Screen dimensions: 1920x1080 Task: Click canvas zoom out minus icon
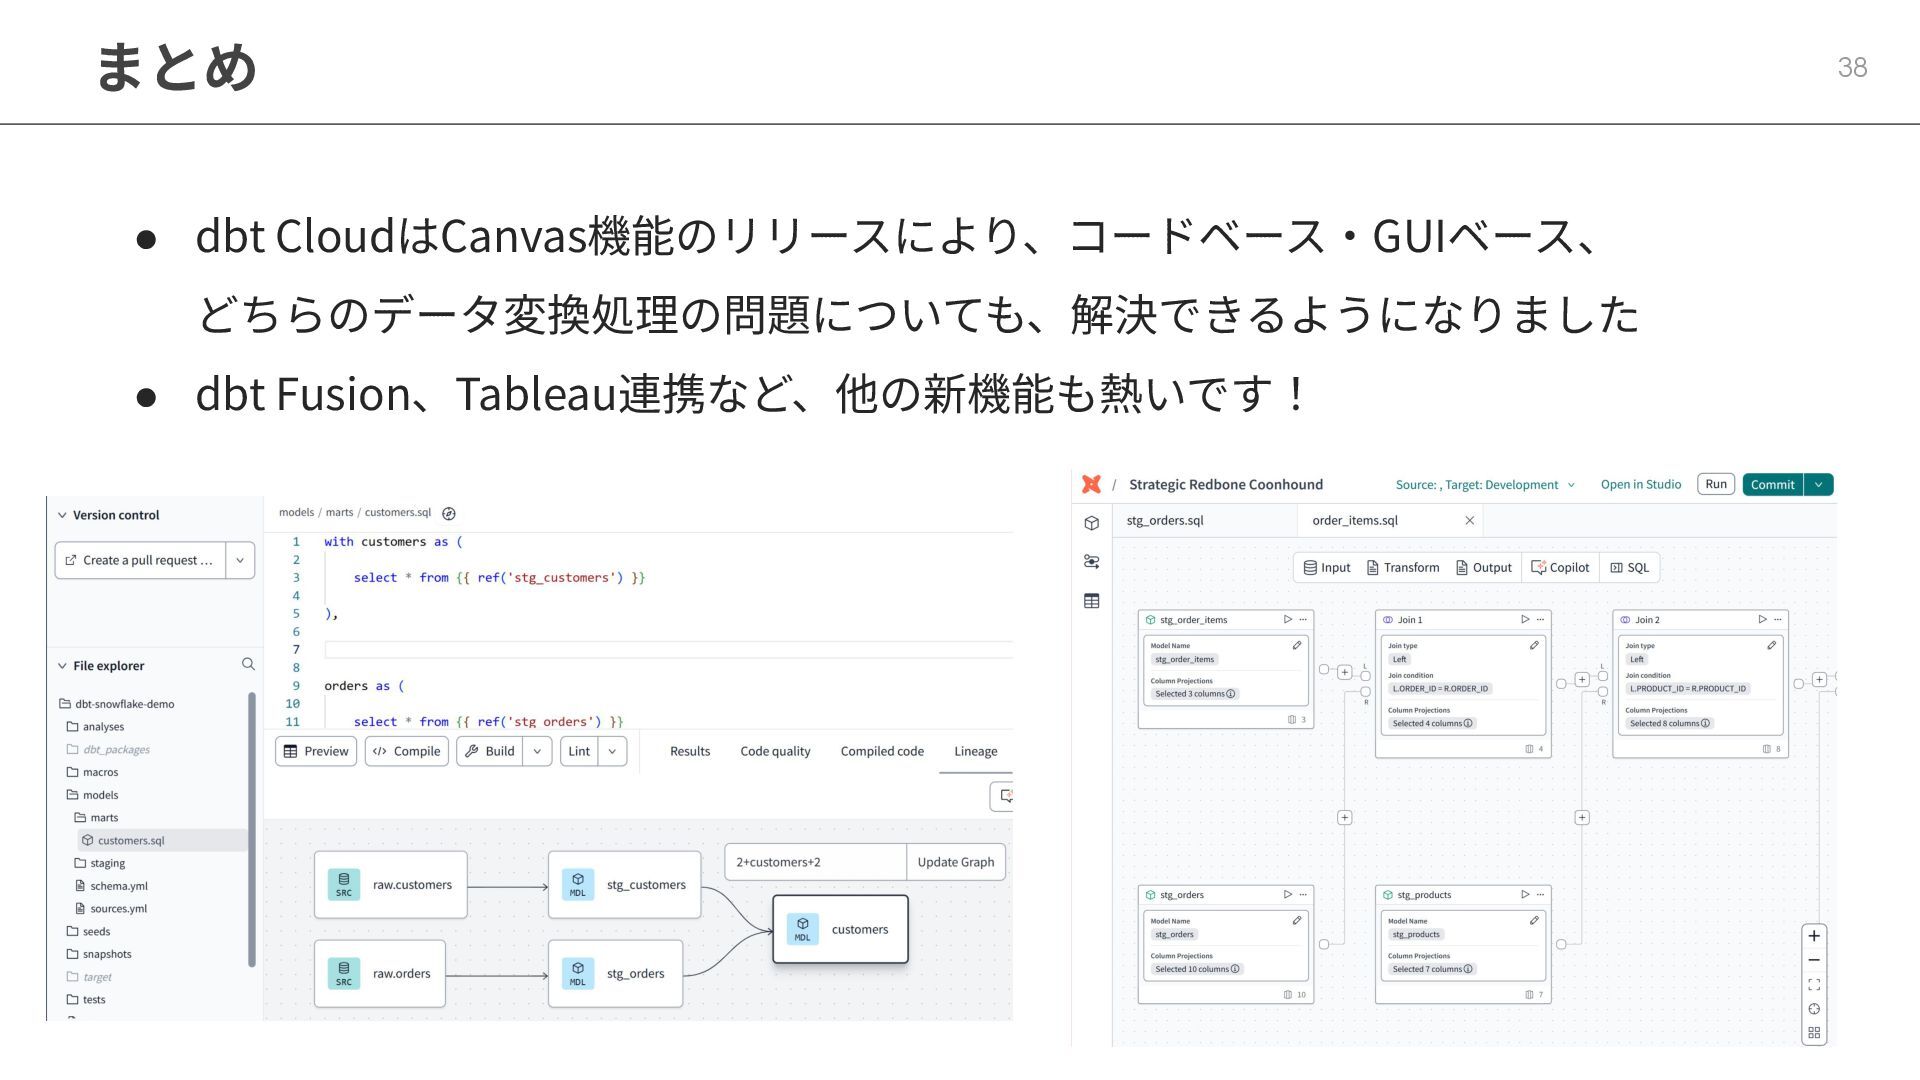[1814, 960]
